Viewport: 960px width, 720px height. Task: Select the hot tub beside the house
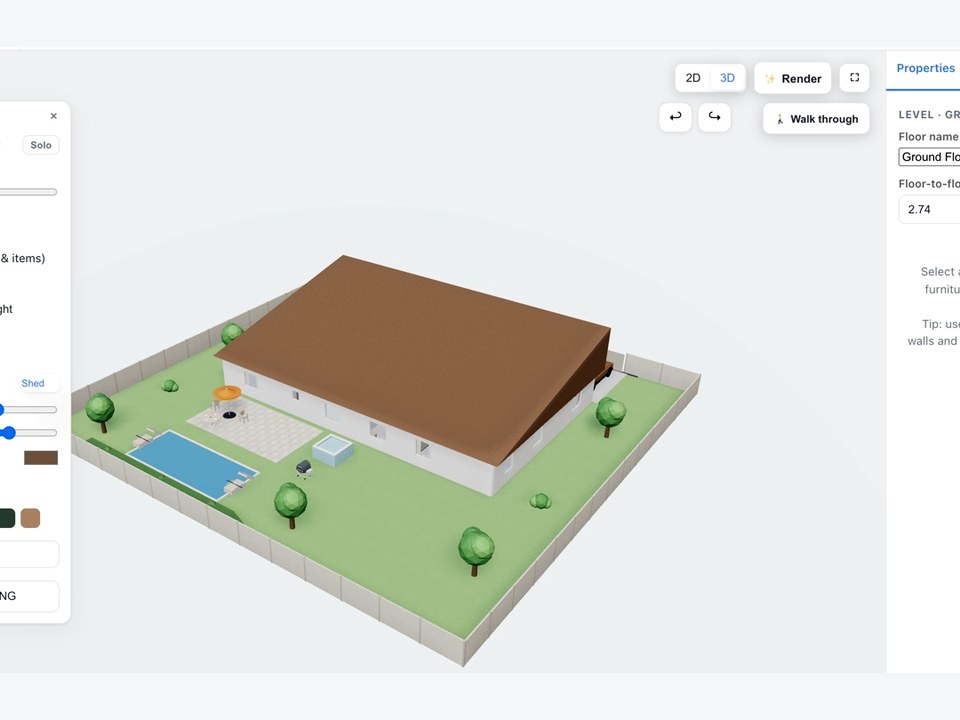[332, 451]
